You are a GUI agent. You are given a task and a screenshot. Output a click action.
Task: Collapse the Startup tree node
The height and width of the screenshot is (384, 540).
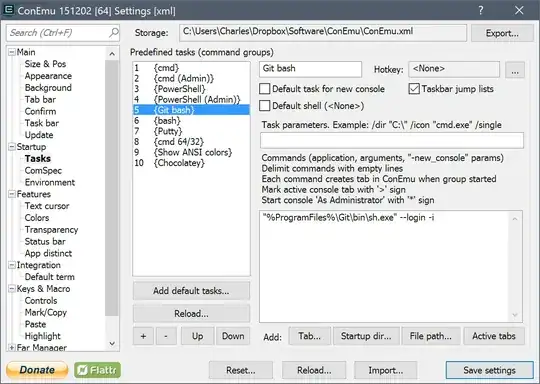tap(12, 147)
